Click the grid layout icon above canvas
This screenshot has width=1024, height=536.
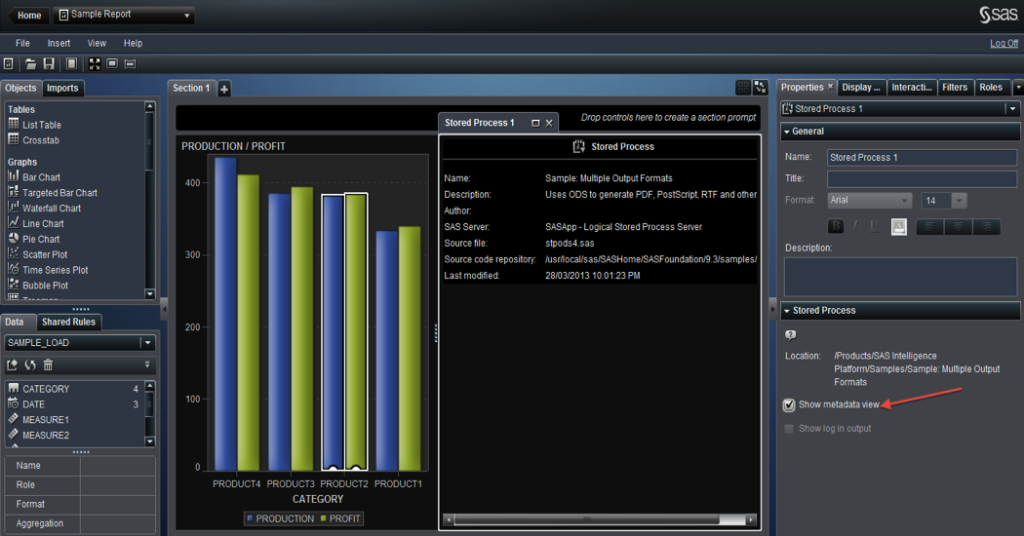743,87
